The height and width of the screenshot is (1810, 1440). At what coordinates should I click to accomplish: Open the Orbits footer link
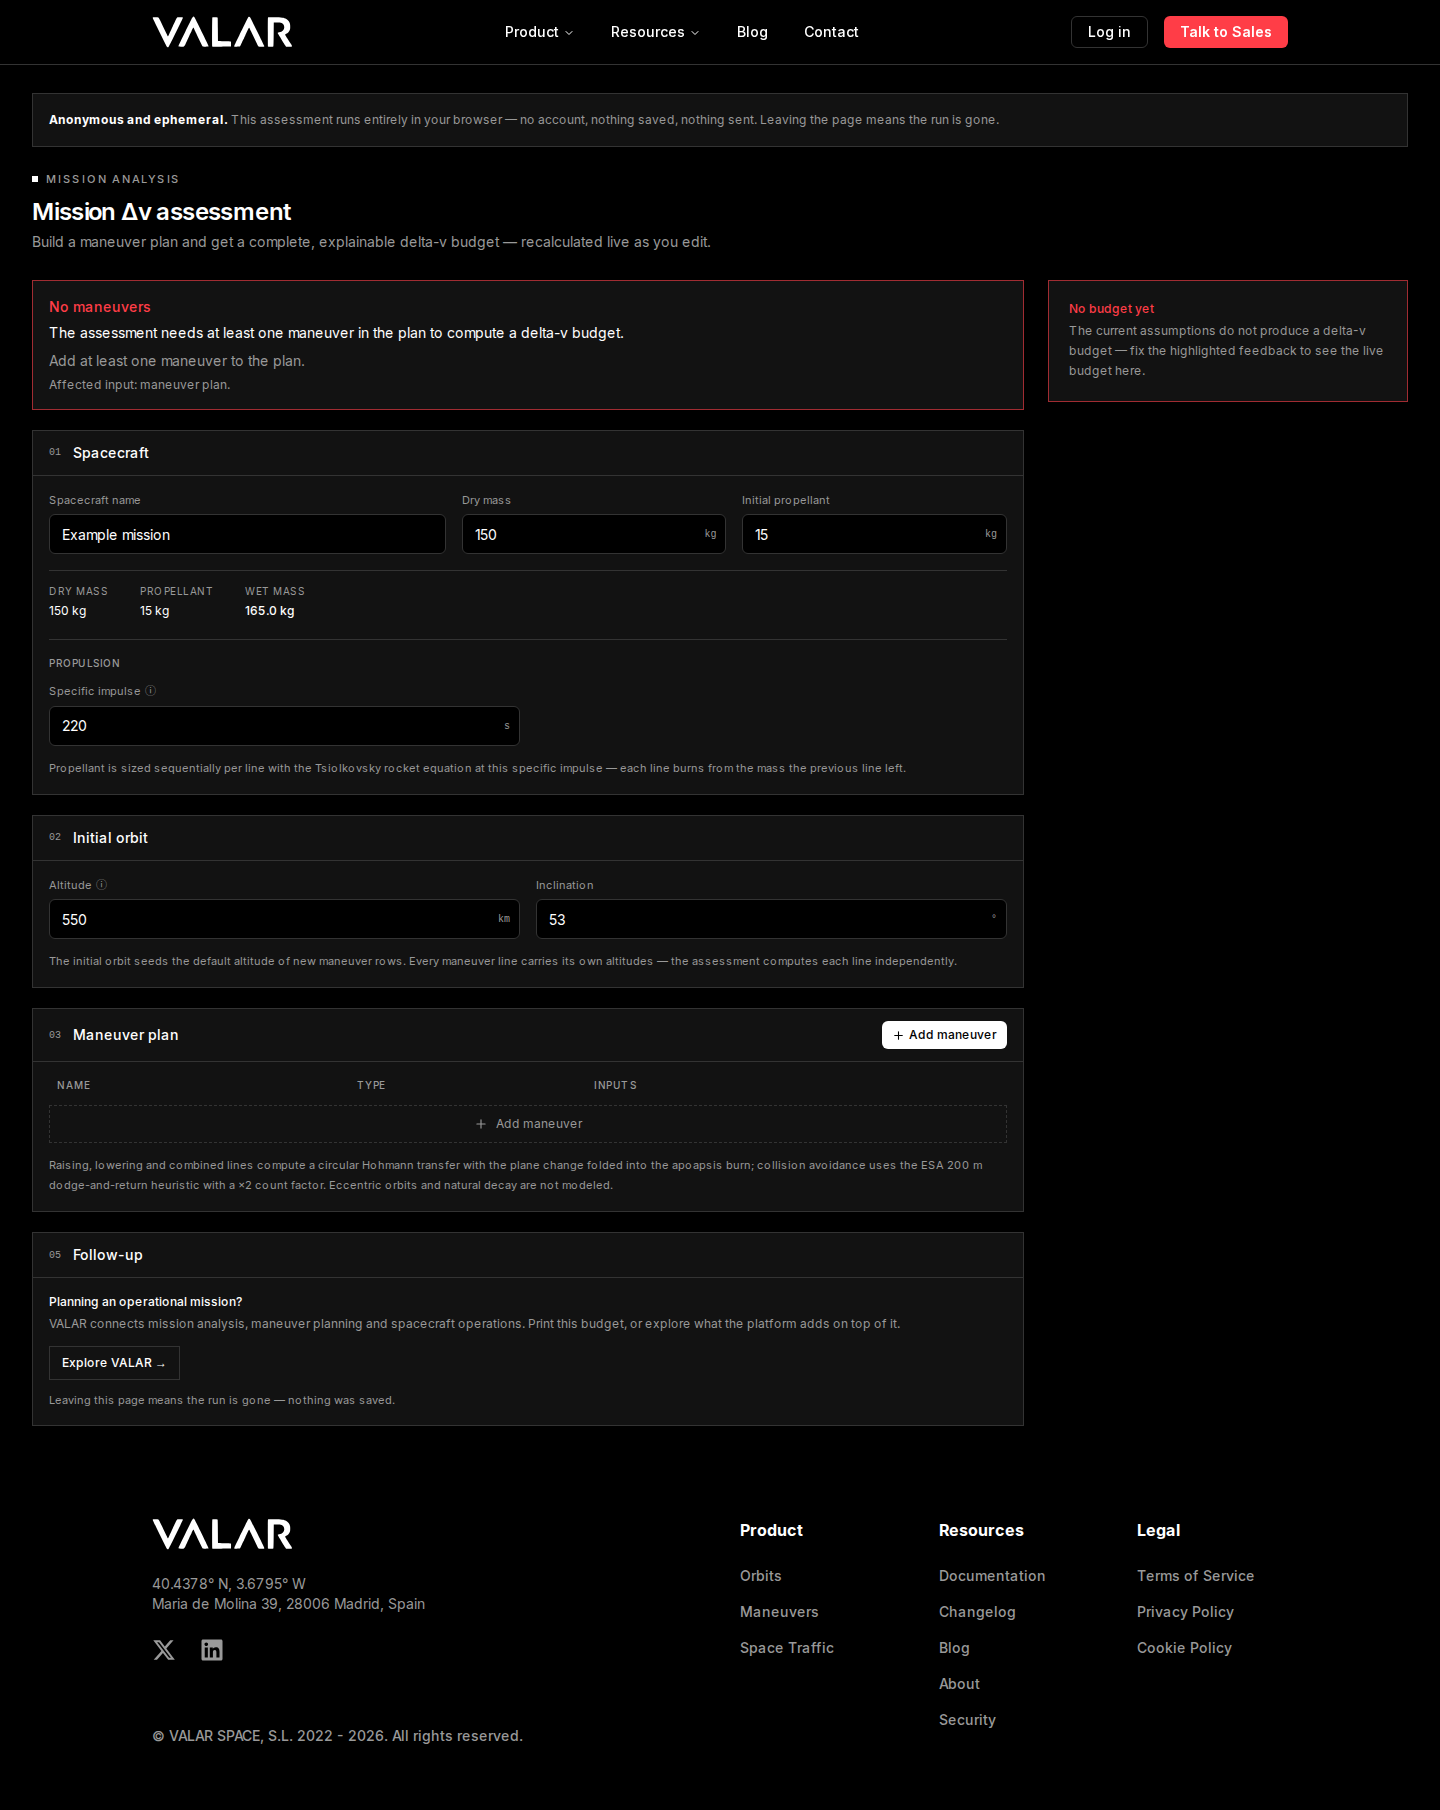[761, 1576]
